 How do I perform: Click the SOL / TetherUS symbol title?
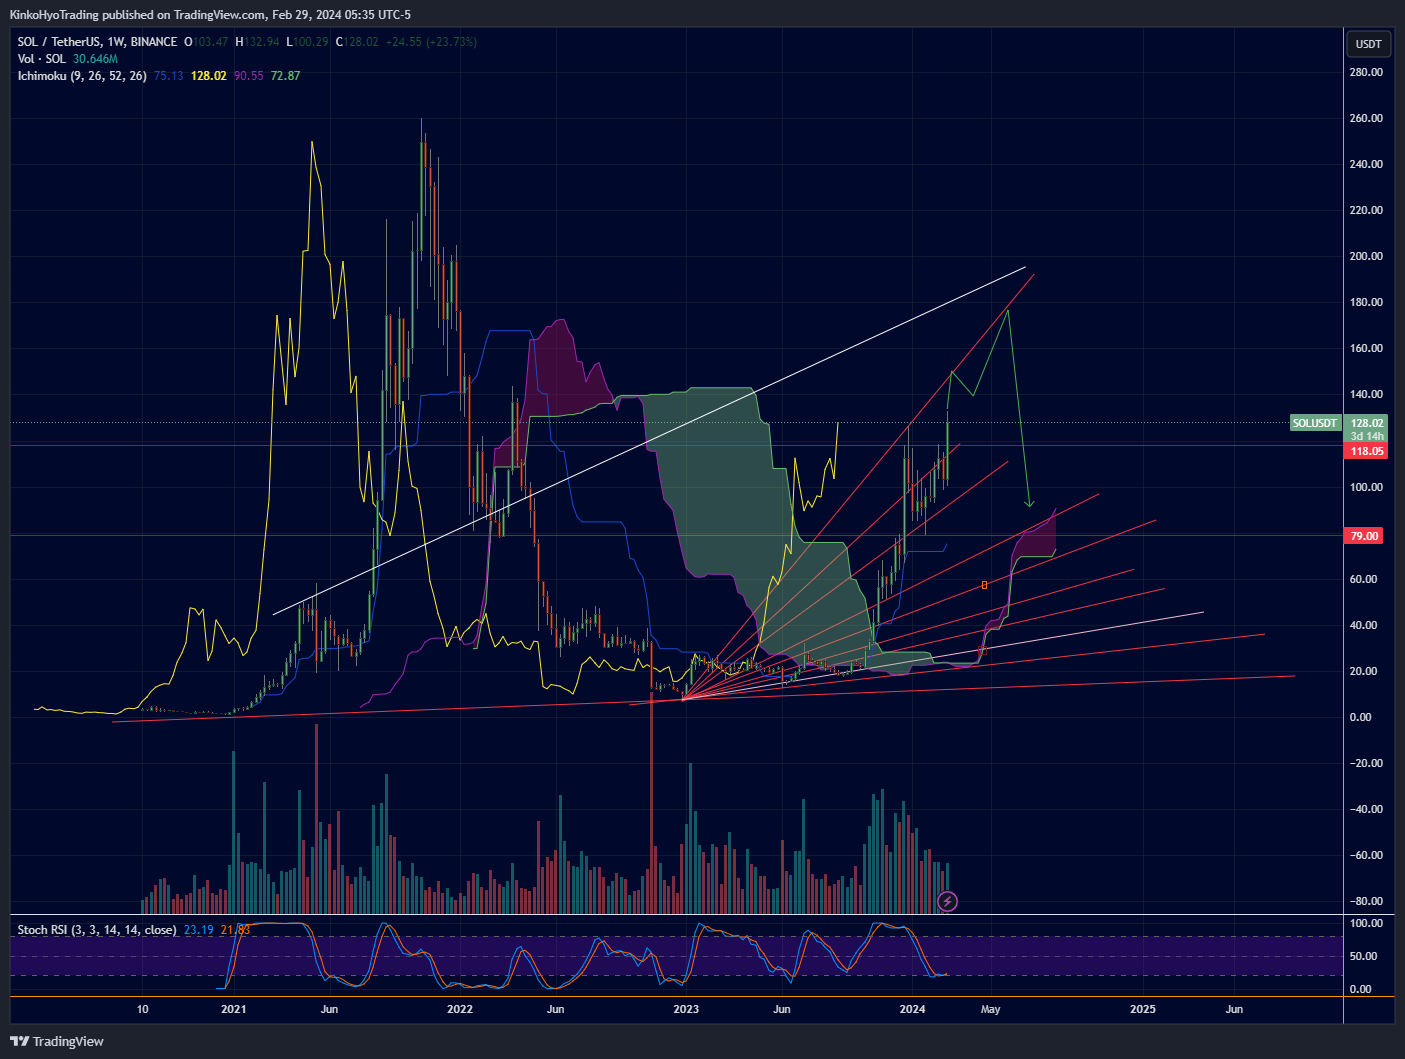58,42
